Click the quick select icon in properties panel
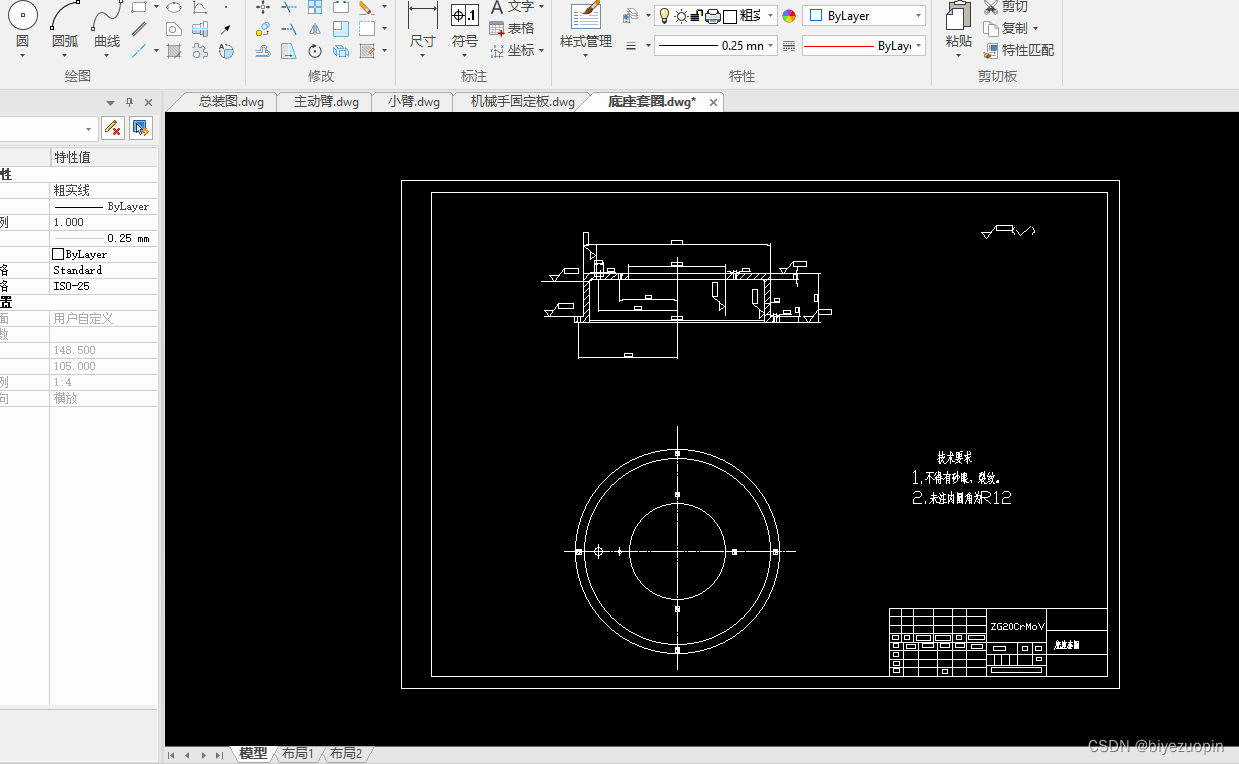Viewport: 1239px width, 764px height. tap(141, 128)
